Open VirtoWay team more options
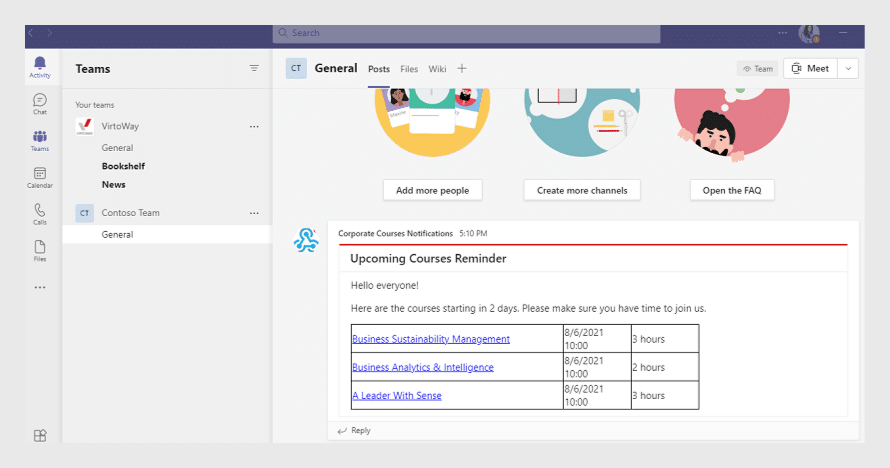 coord(254,127)
